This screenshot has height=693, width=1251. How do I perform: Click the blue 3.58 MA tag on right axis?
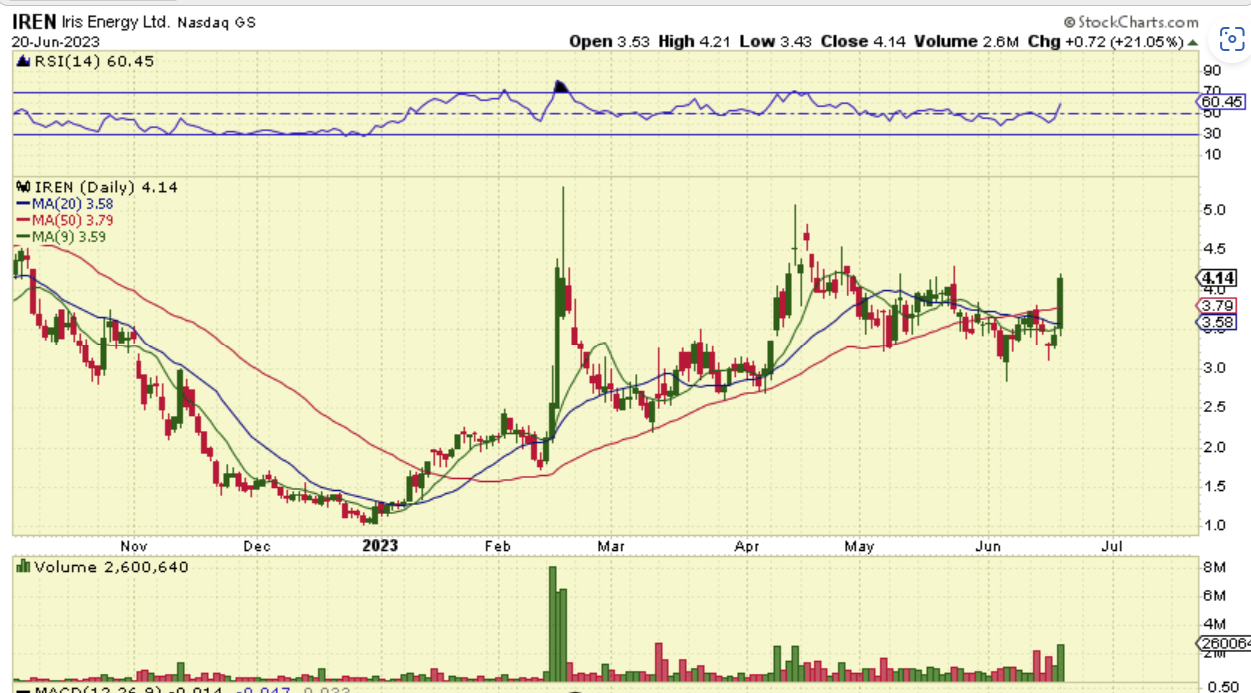(1217, 322)
